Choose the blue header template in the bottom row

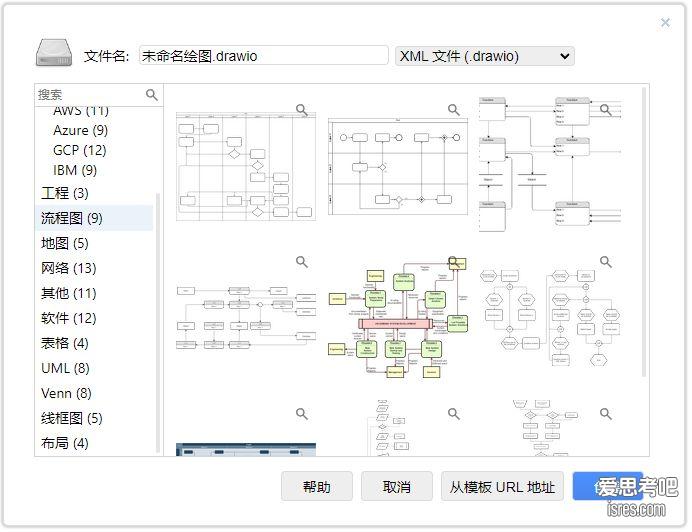tap(246, 449)
